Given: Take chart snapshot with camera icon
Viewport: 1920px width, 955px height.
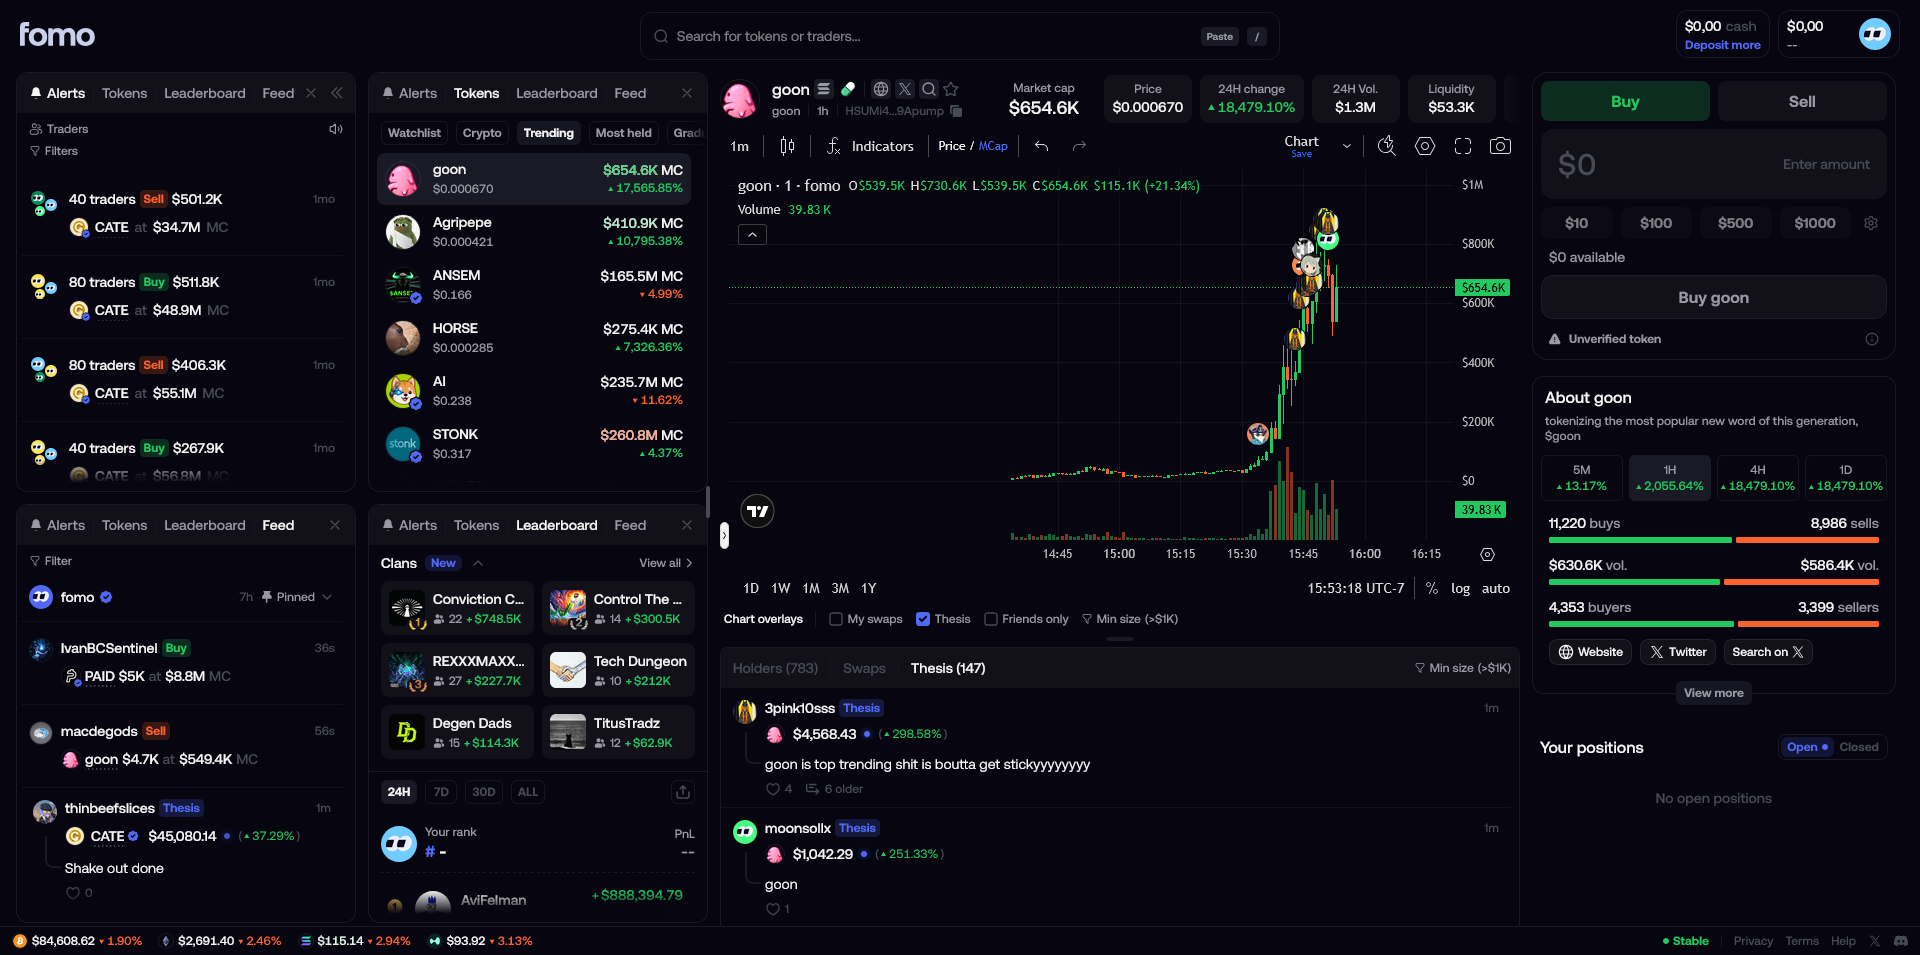Looking at the screenshot, I should [1500, 146].
